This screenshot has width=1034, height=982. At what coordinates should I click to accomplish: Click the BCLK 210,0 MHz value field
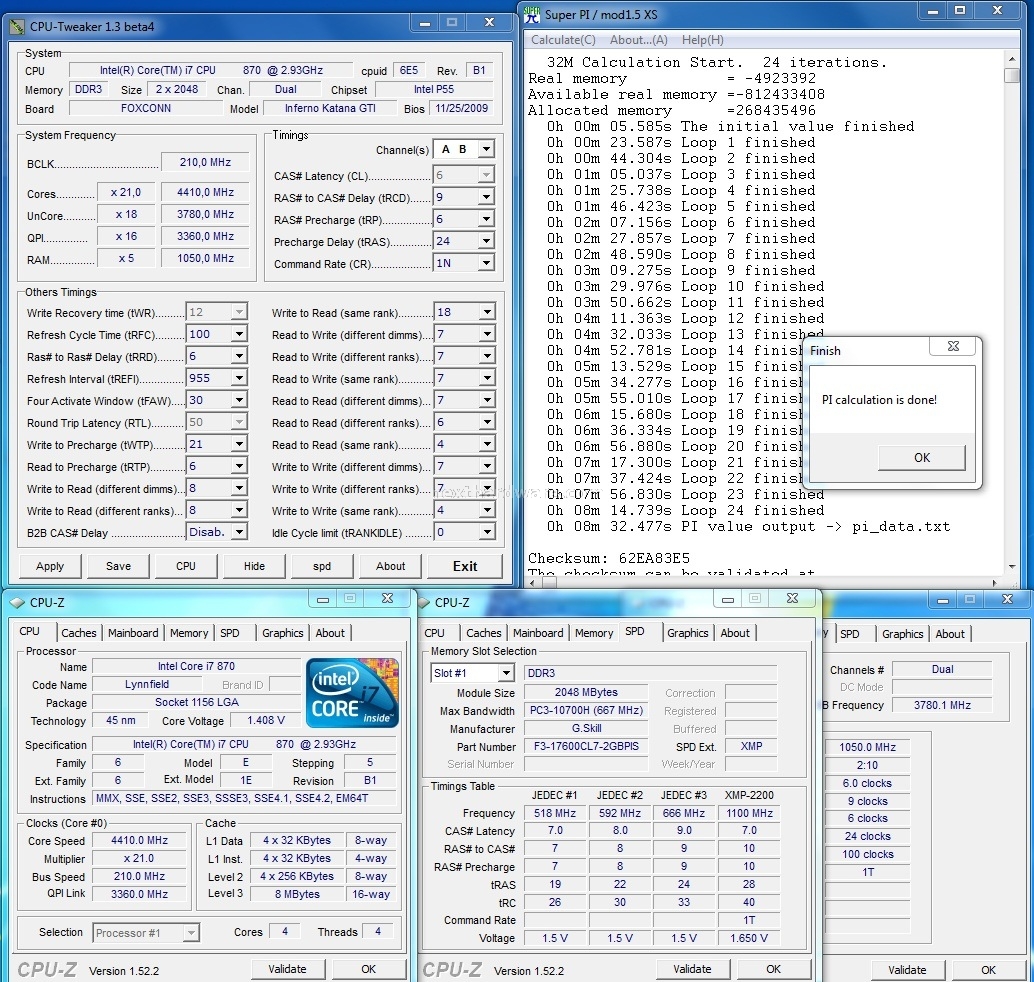(x=205, y=162)
